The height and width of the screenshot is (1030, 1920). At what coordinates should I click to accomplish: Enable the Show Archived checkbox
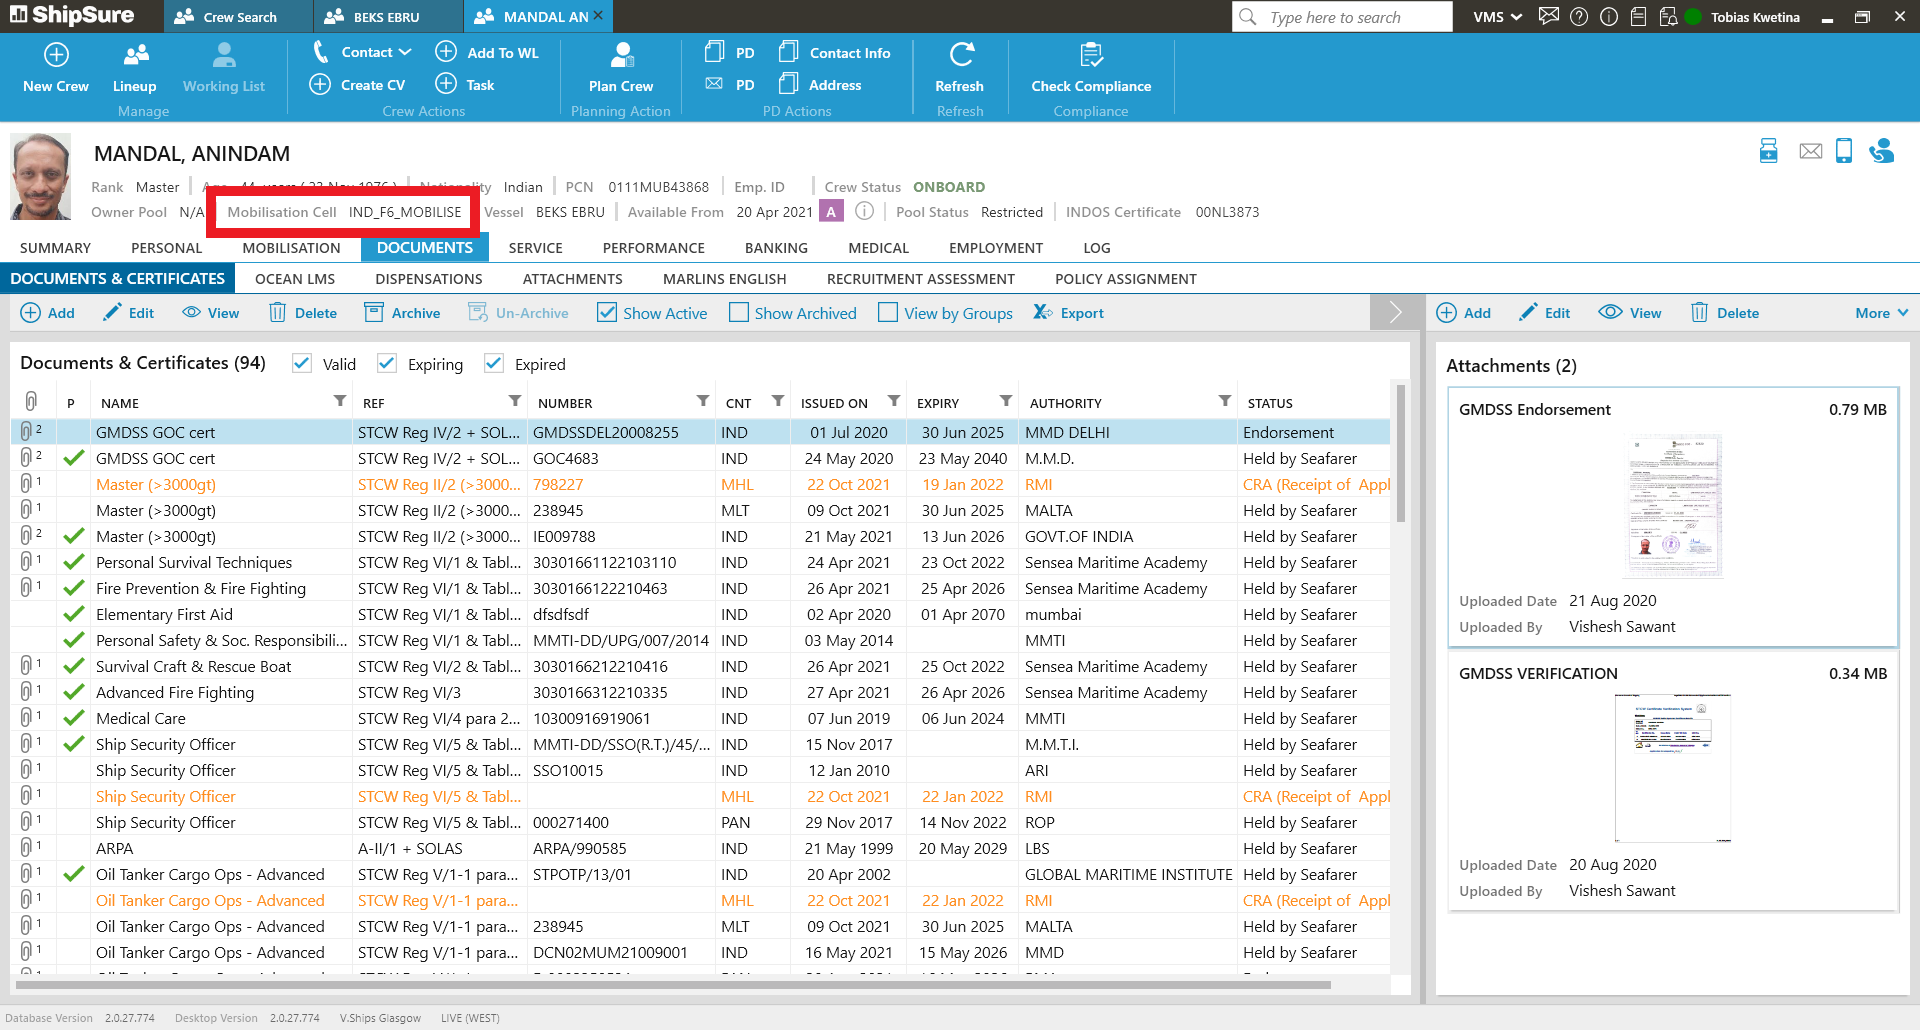pos(739,313)
